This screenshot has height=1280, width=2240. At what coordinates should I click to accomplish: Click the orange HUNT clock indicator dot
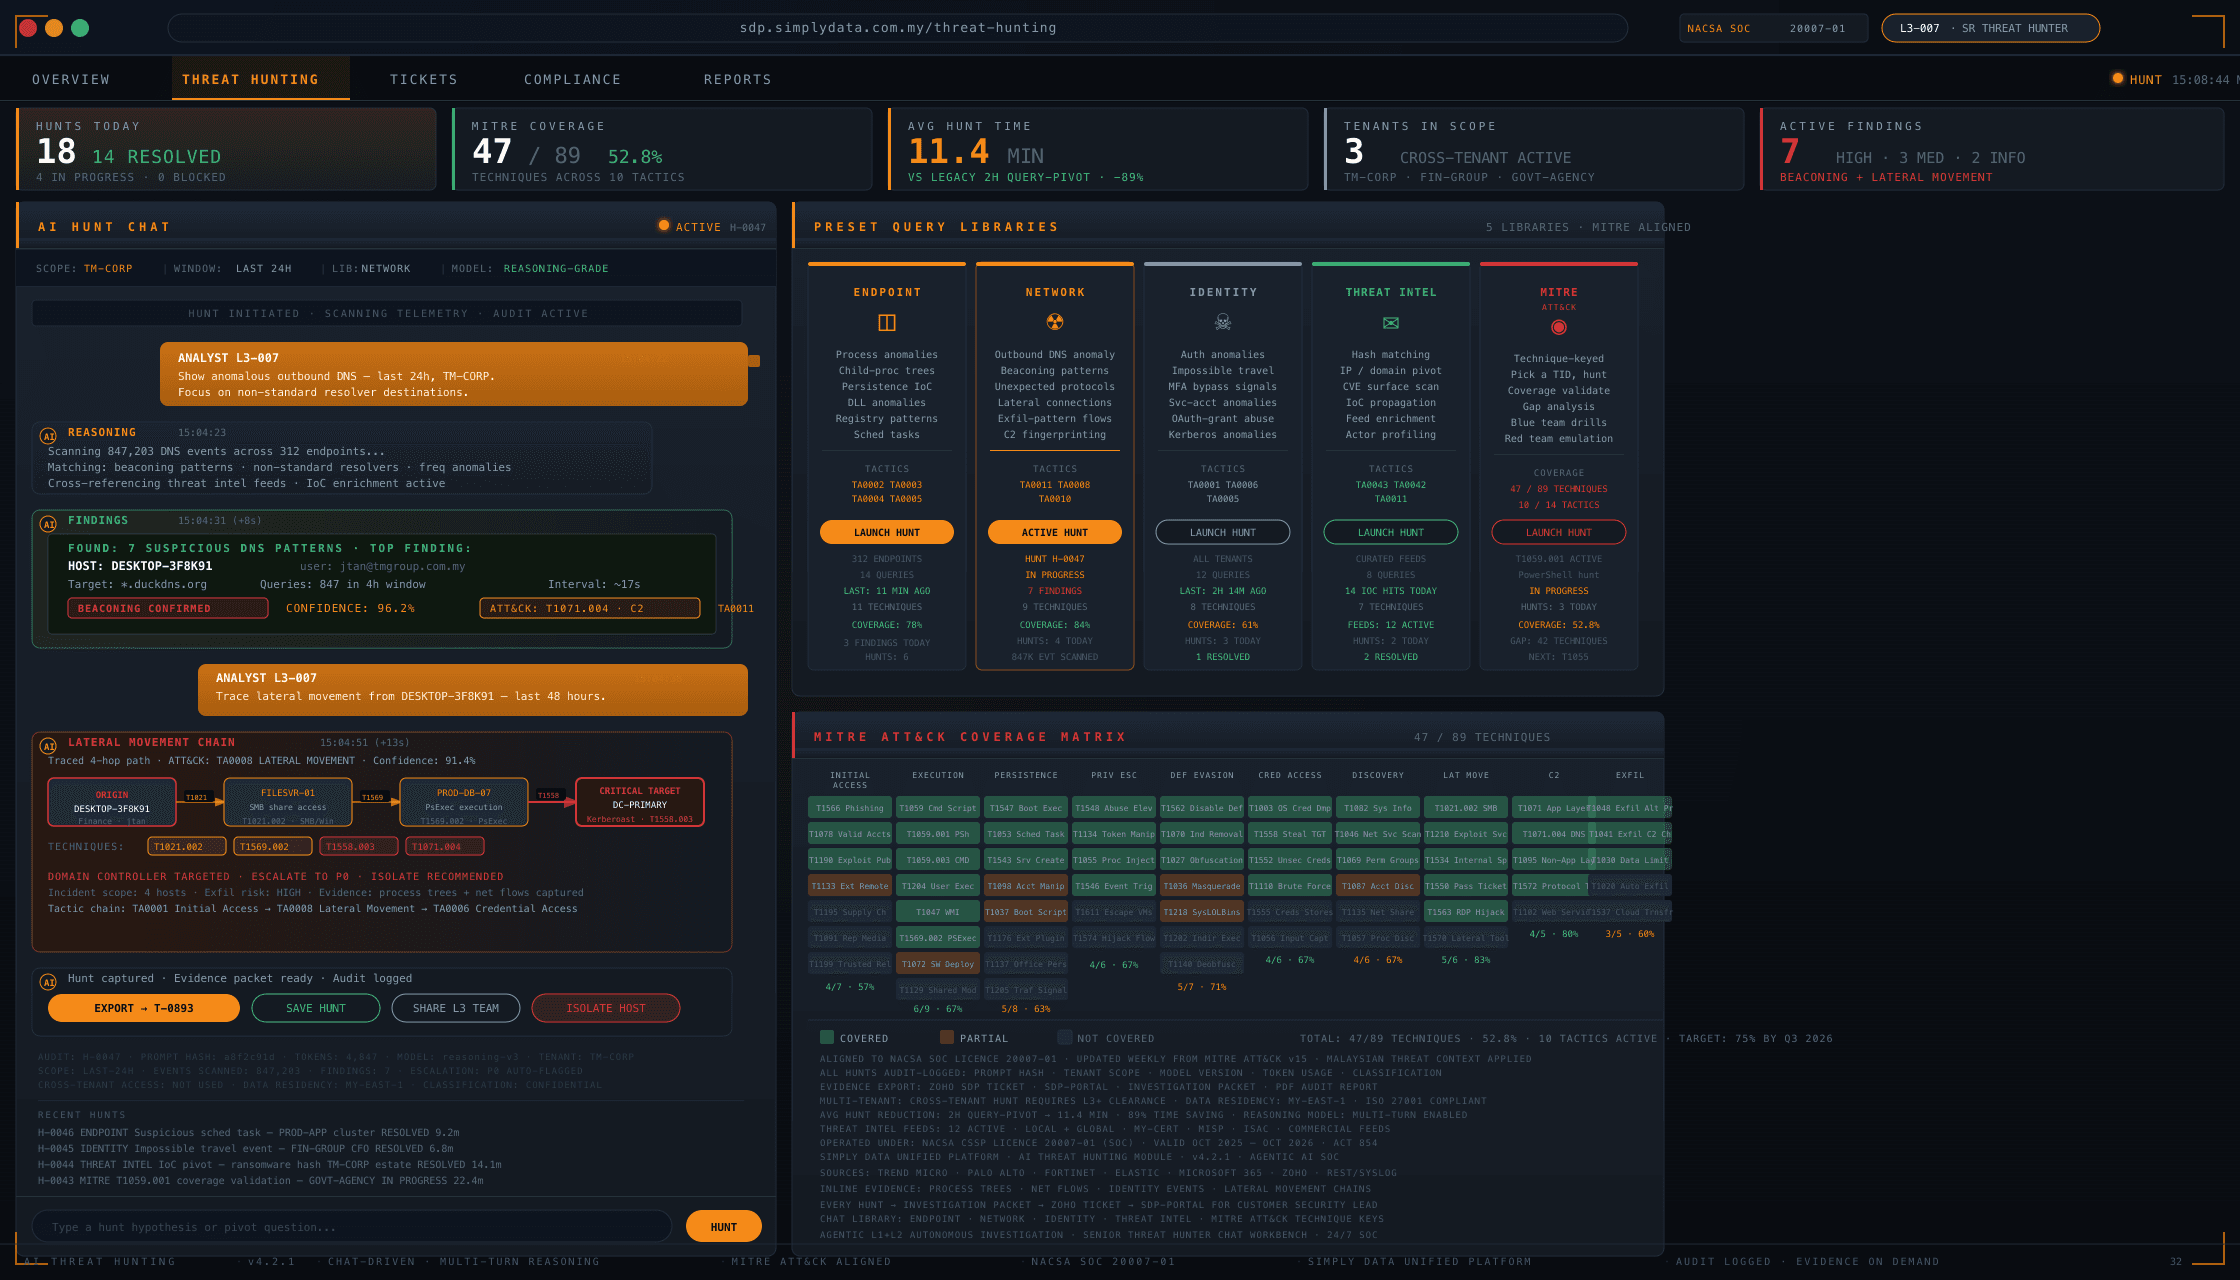(x=2118, y=78)
